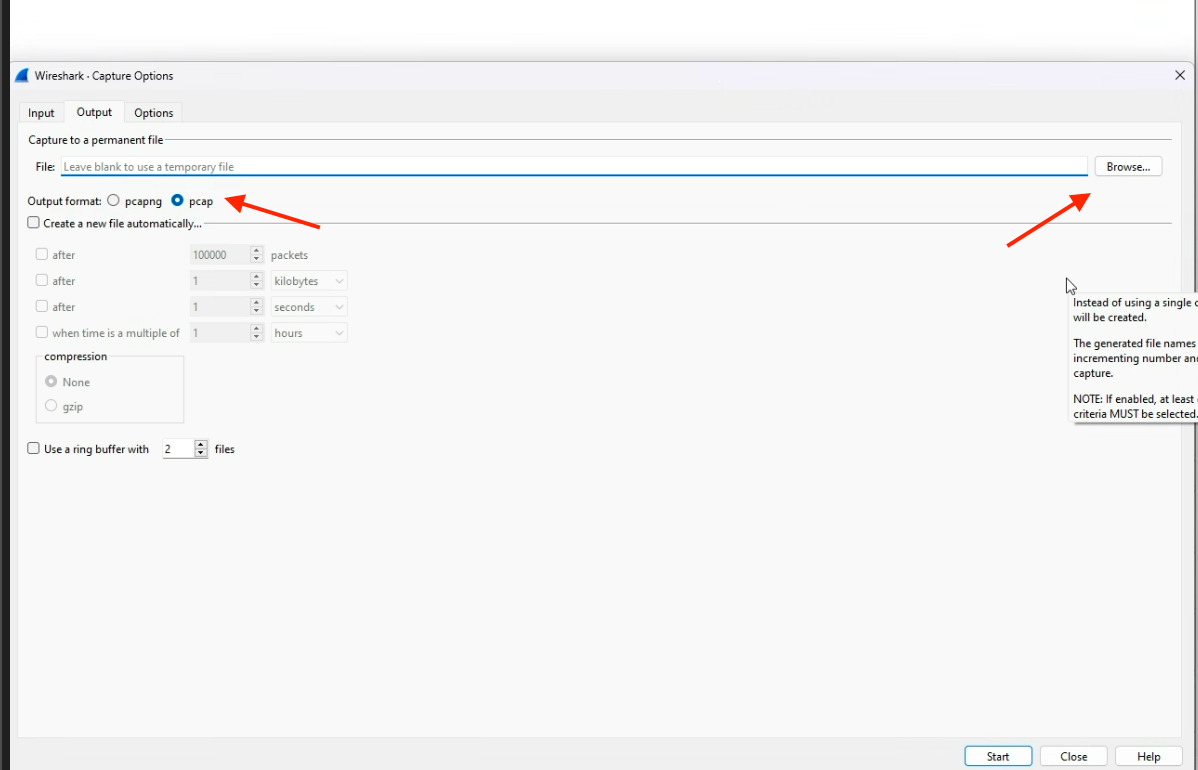Screen dimensions: 1198x770
Task: Close the Capture Options dialog with X
Action: pyautogui.click(x=1180, y=75)
